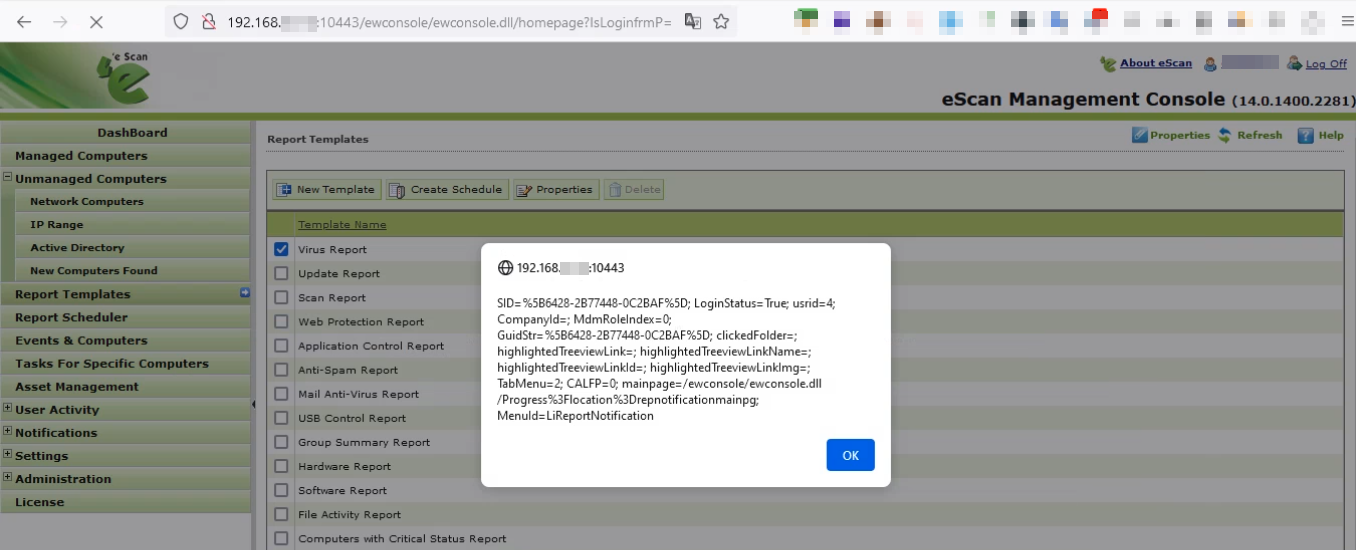Check the Anti-Spam Report checkbox
The width and height of the screenshot is (1356, 550).
[281, 369]
